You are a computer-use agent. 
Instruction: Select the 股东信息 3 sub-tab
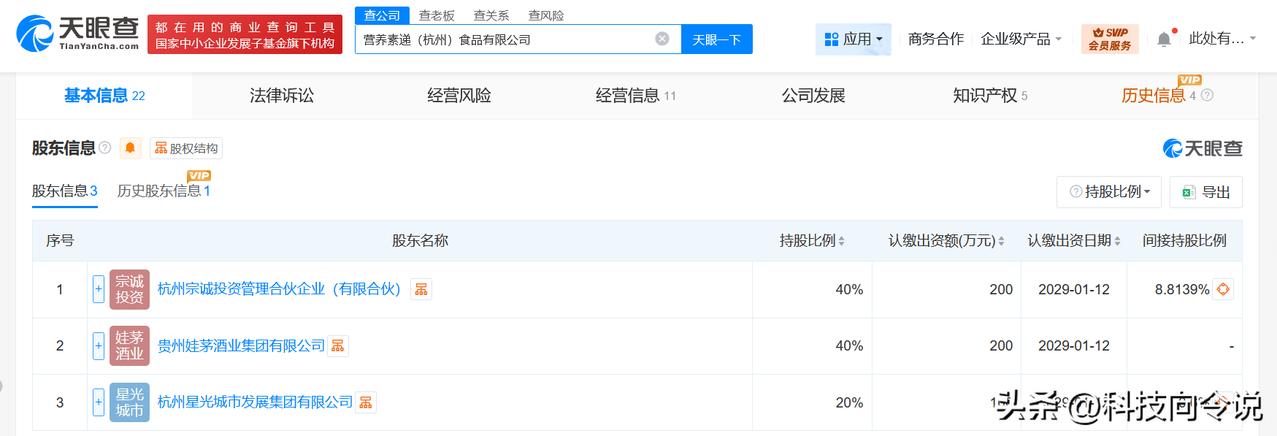[65, 191]
